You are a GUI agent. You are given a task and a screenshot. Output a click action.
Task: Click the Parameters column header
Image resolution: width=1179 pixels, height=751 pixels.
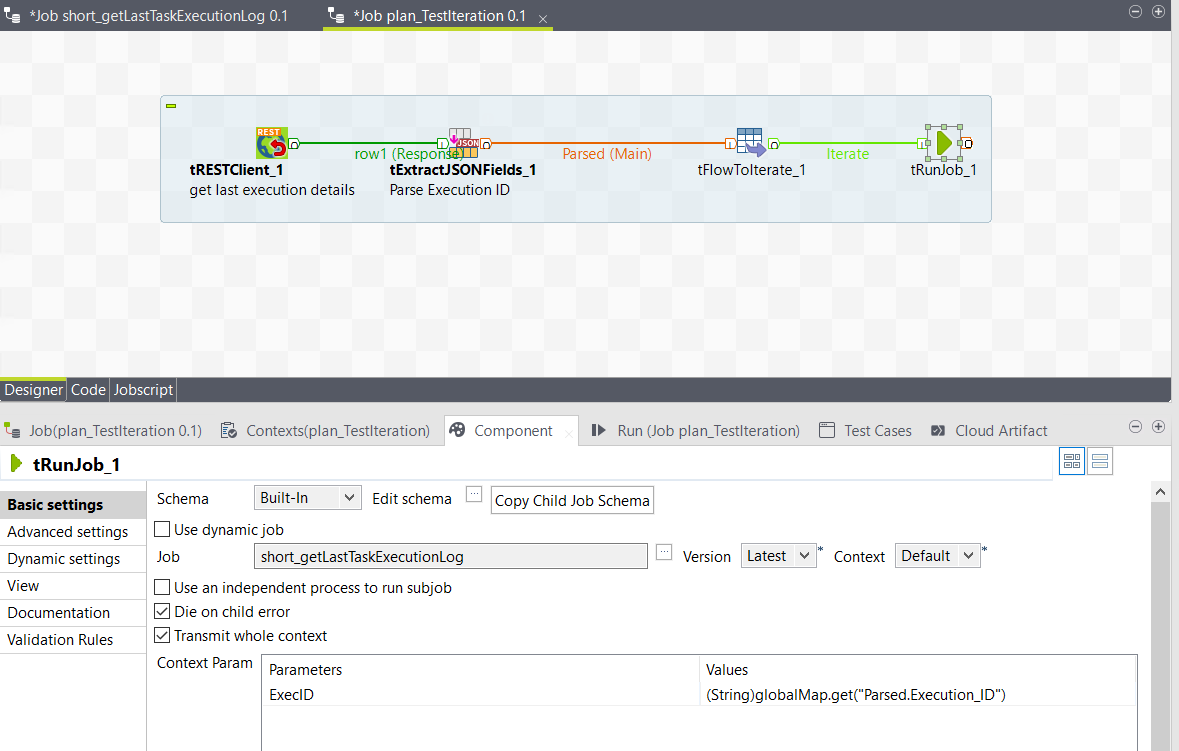480,670
